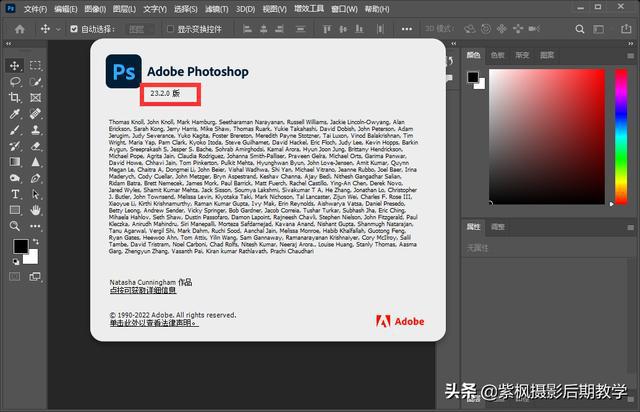
Task: Select the Brush tool
Action: (15, 130)
